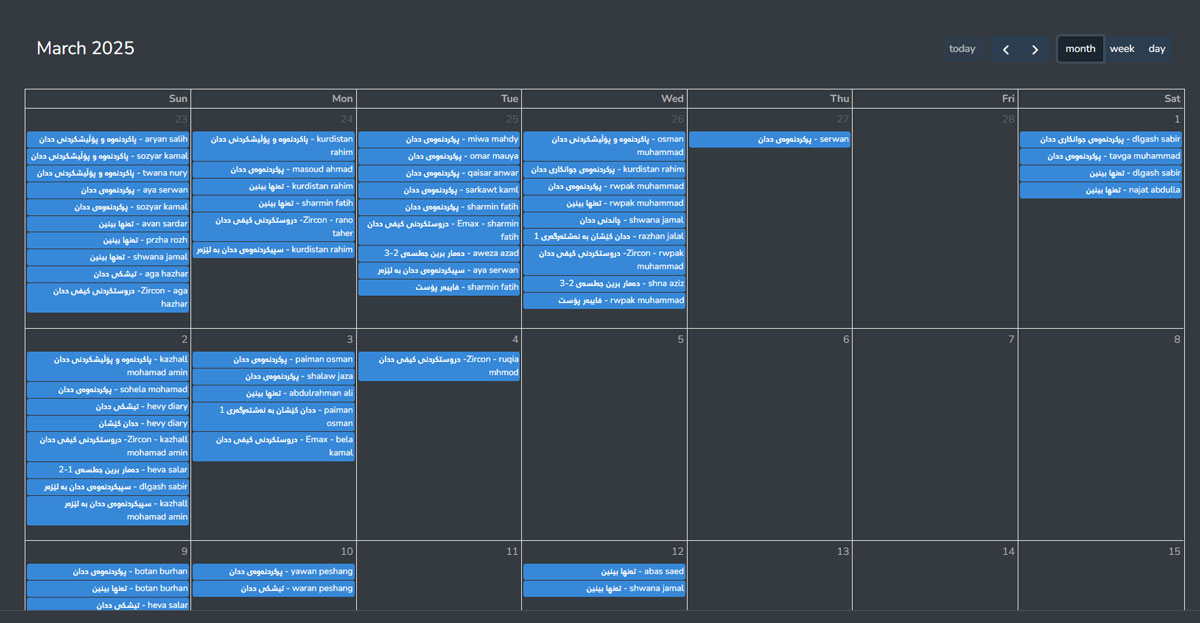
Task: Click day number 14 in the calendar
Action: (1007, 552)
